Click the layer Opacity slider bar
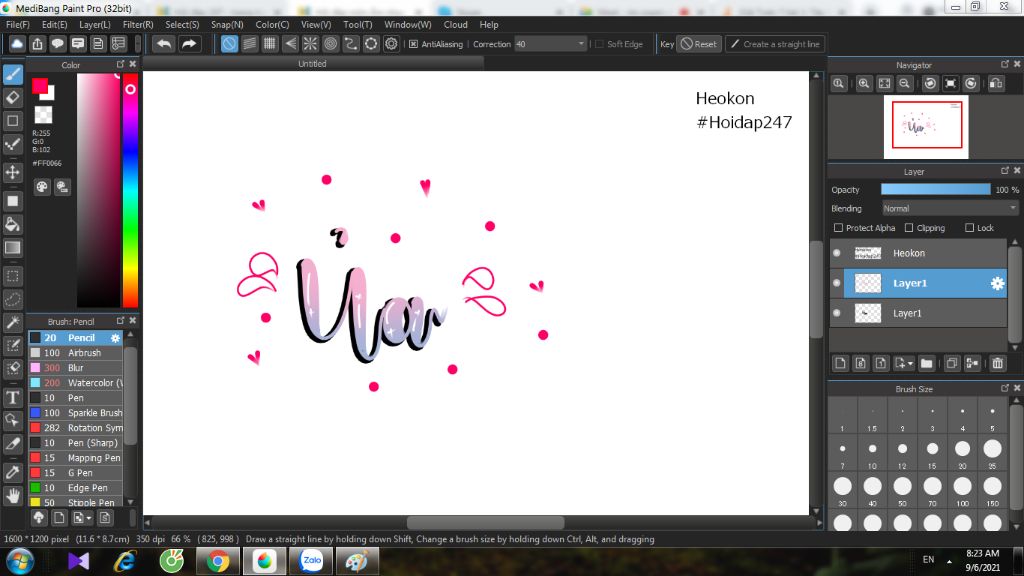 [935, 189]
